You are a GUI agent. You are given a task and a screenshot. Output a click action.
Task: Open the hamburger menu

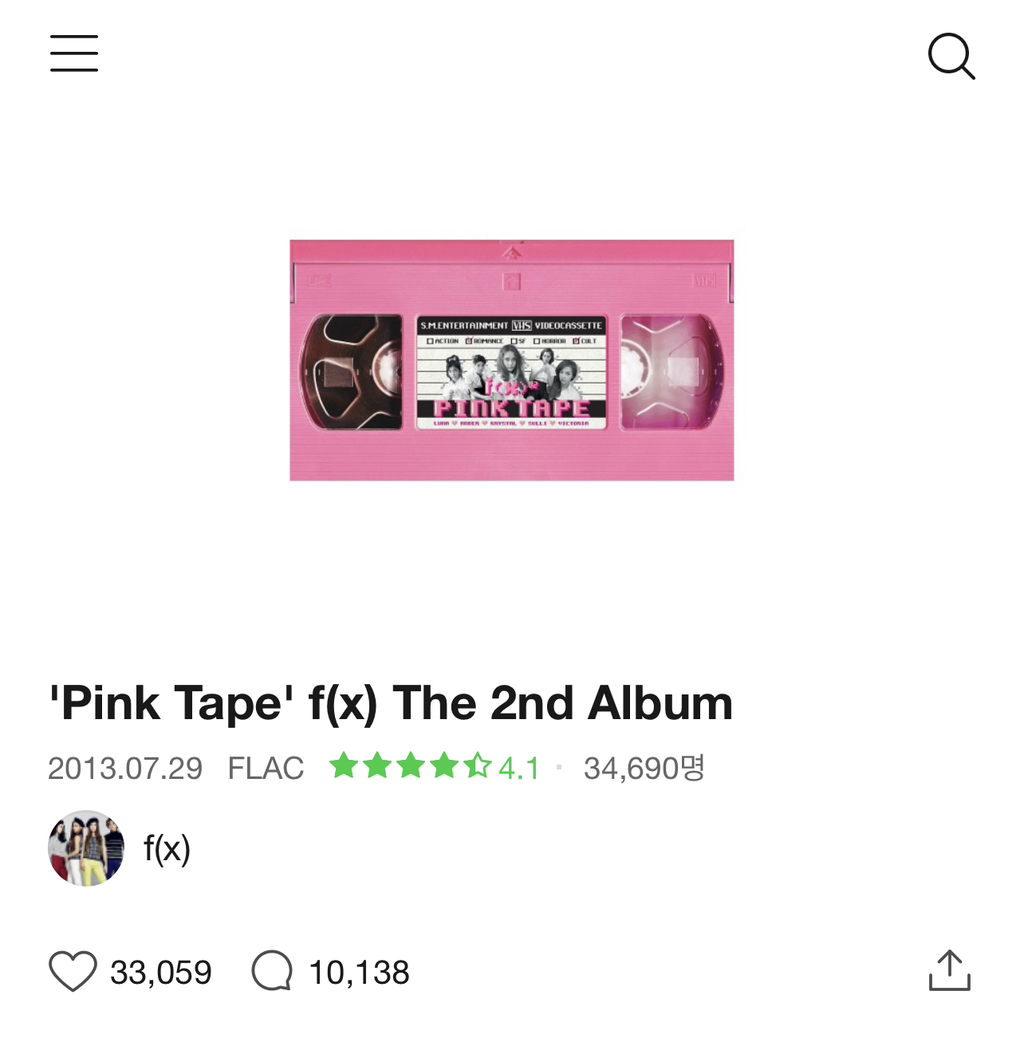74,54
